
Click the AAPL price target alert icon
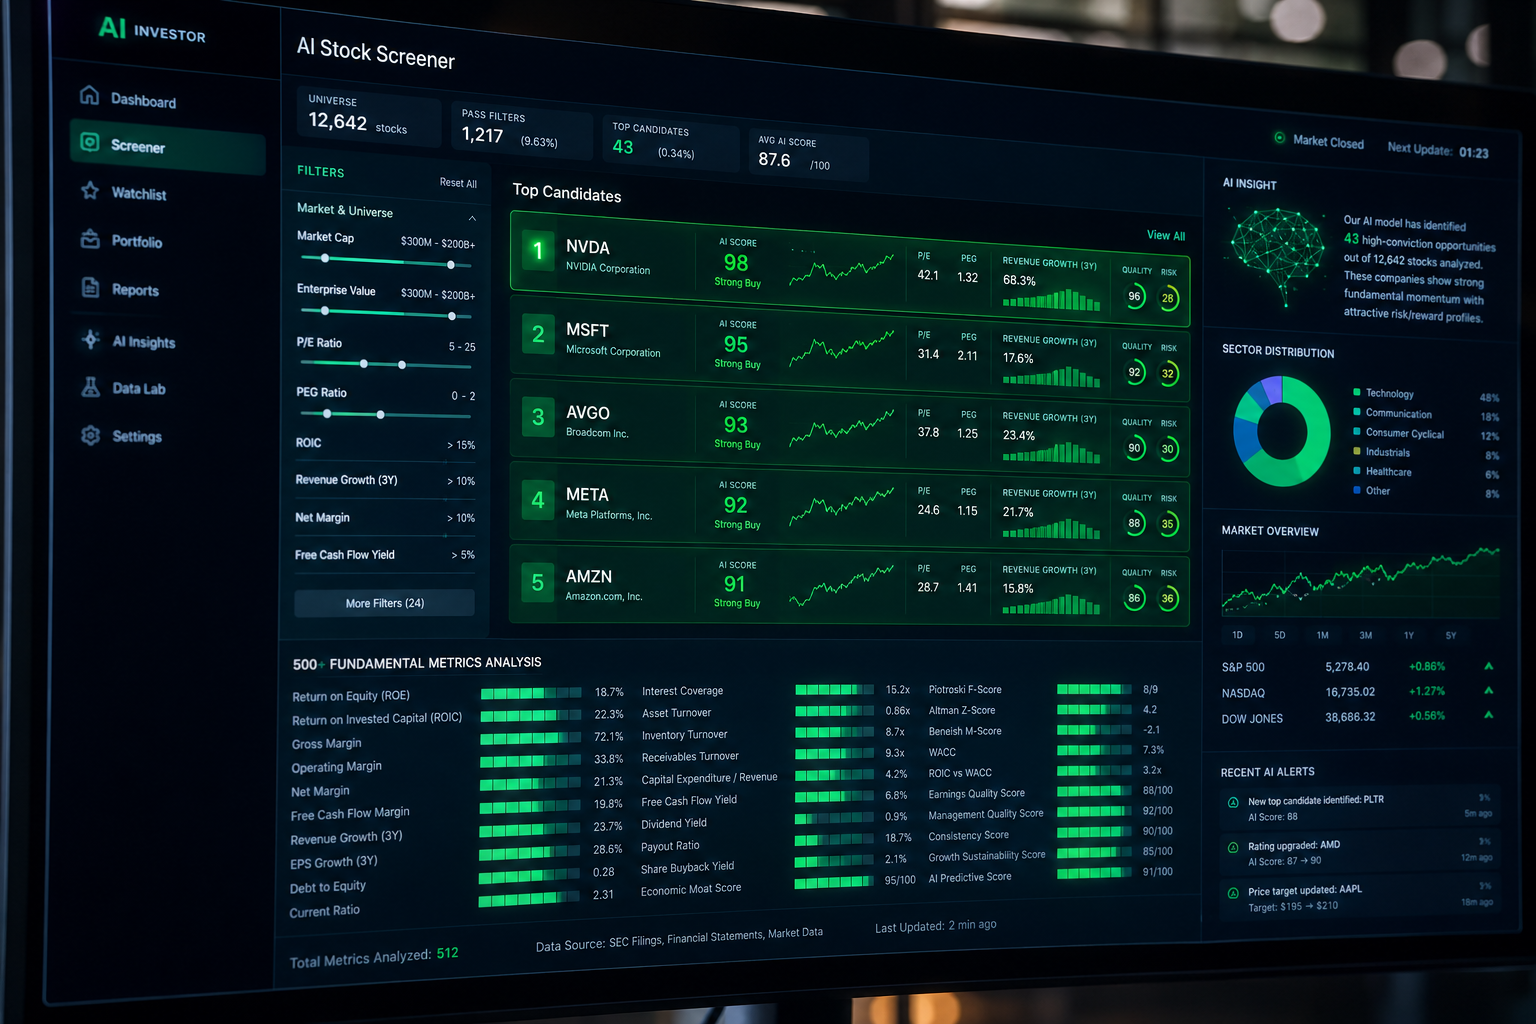click(x=1233, y=892)
